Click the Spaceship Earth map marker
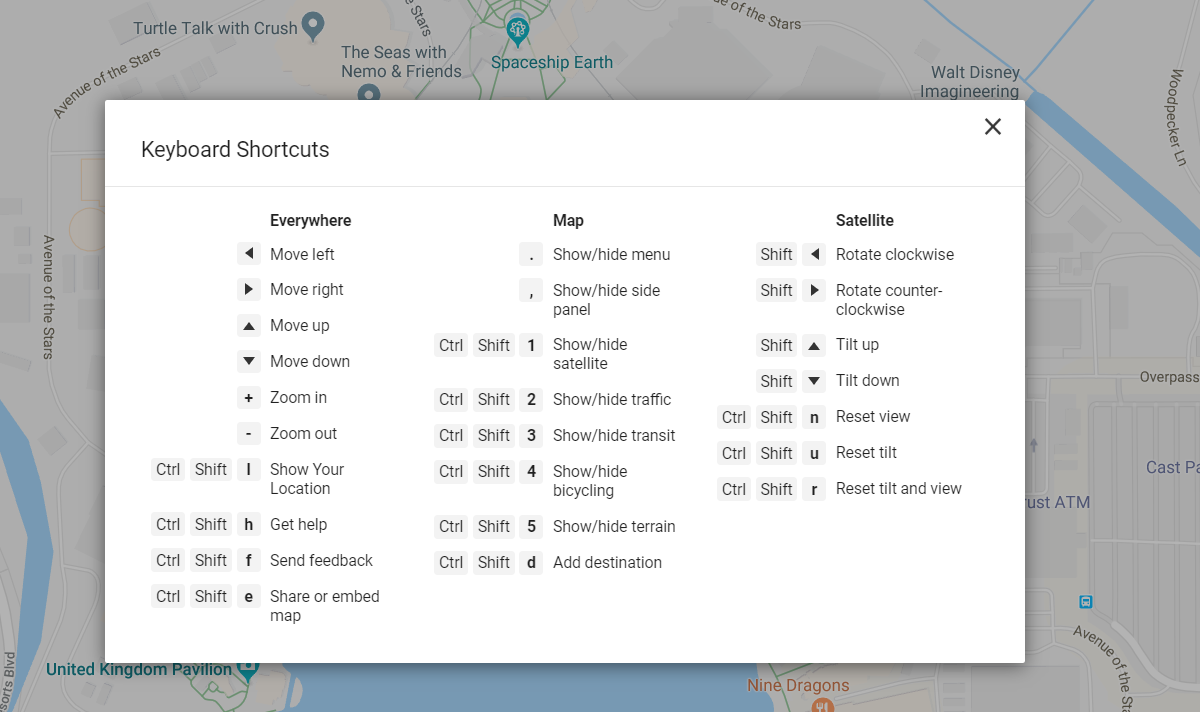 [517, 31]
